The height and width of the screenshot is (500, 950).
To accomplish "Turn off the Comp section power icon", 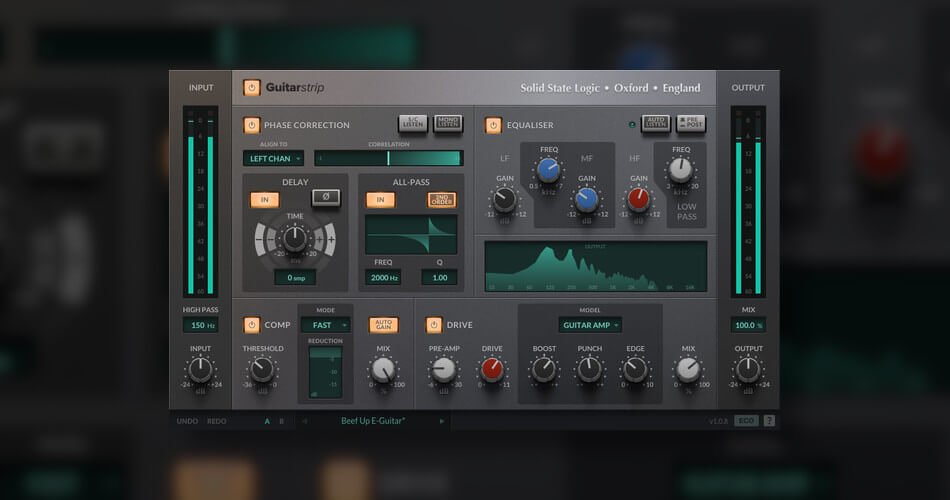I will [251, 324].
